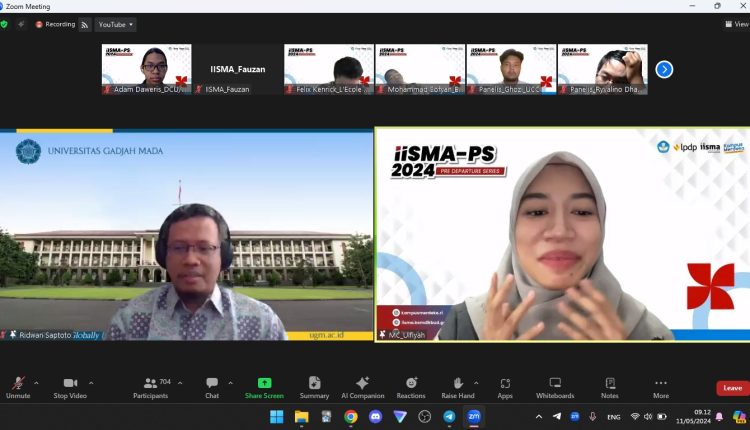Select Adam Daweris video thumbnail

(x=146, y=69)
